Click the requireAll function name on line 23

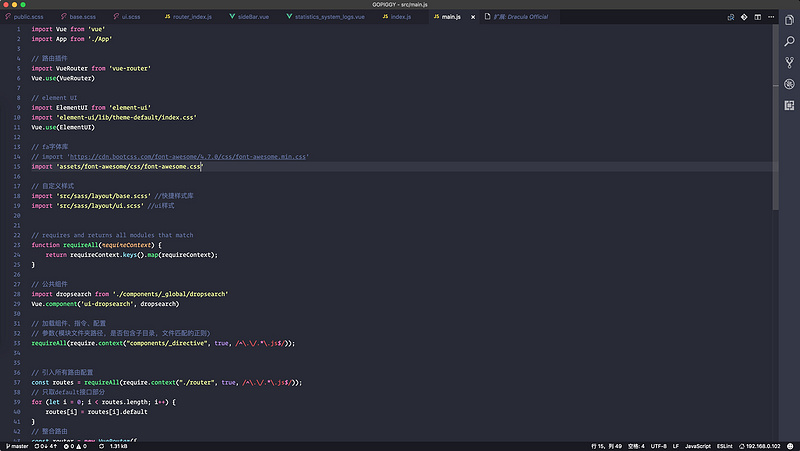click(80, 245)
